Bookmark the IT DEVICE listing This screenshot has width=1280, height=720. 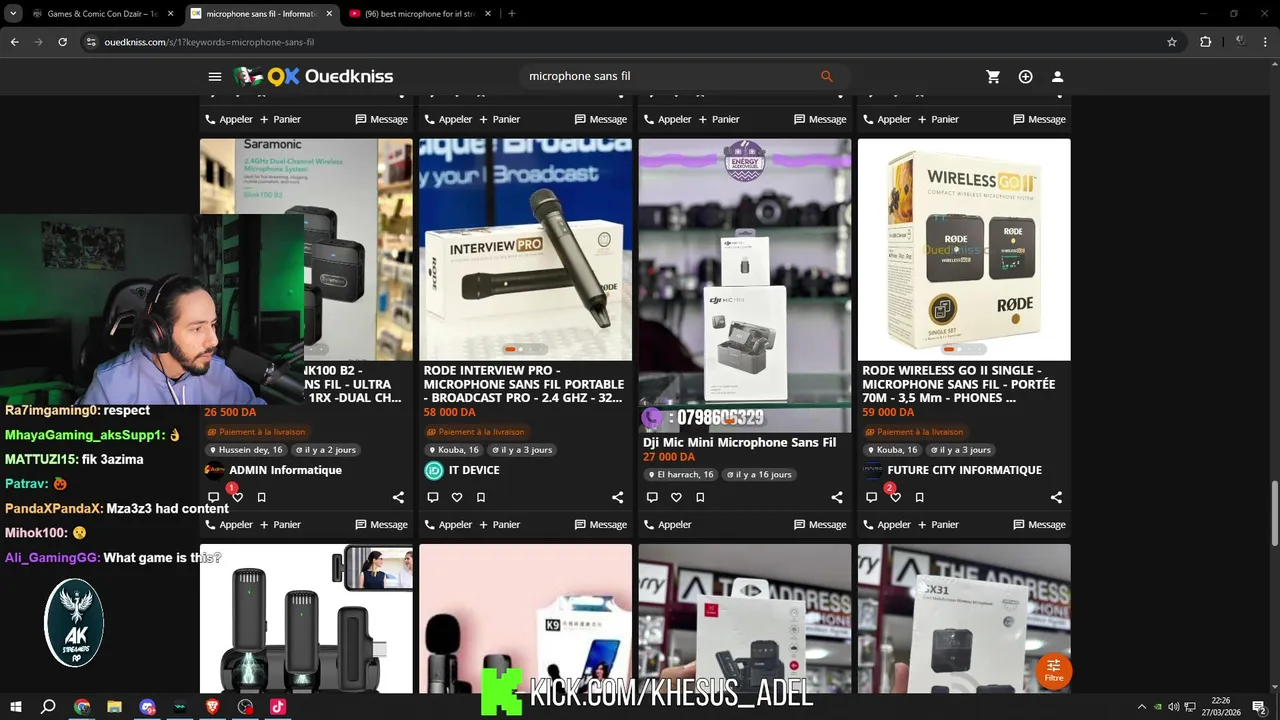[481, 497]
